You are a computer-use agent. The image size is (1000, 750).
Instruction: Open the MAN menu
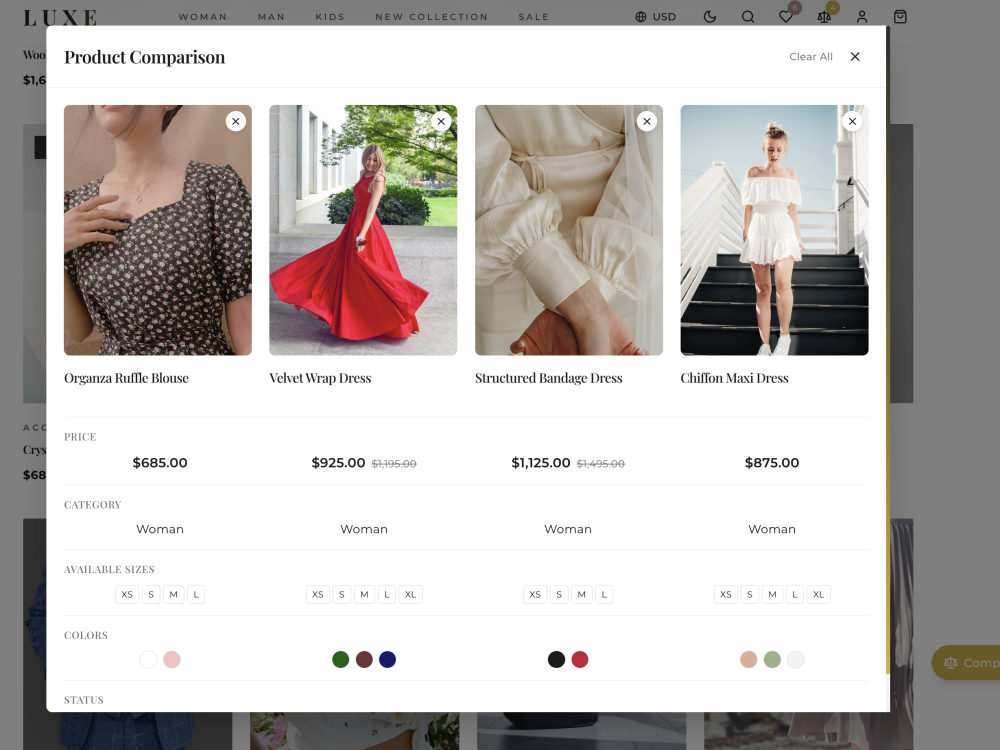pyautogui.click(x=271, y=17)
